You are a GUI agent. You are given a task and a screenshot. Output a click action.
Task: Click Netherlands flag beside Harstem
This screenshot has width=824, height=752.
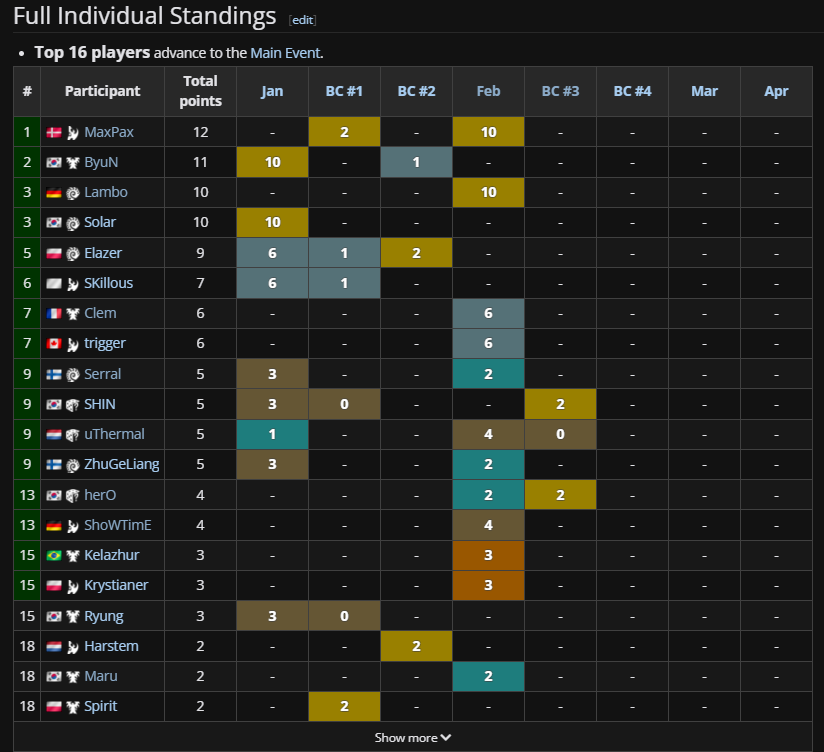54,646
